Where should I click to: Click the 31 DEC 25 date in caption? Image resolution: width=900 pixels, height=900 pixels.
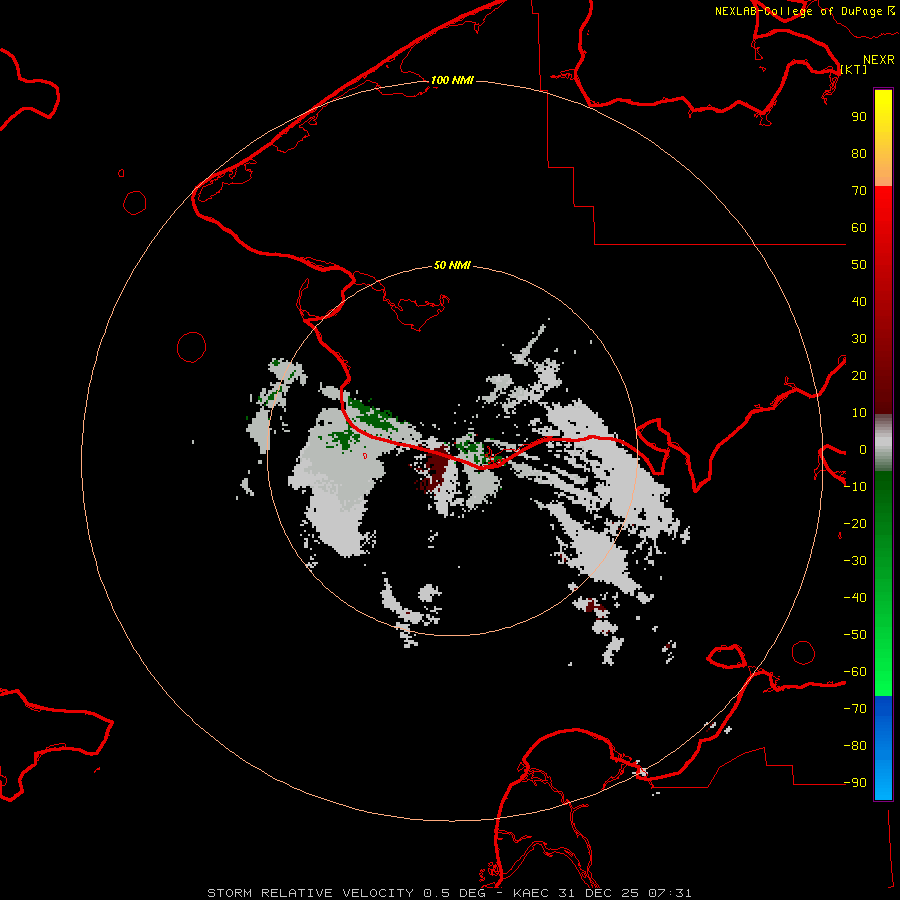[598, 893]
